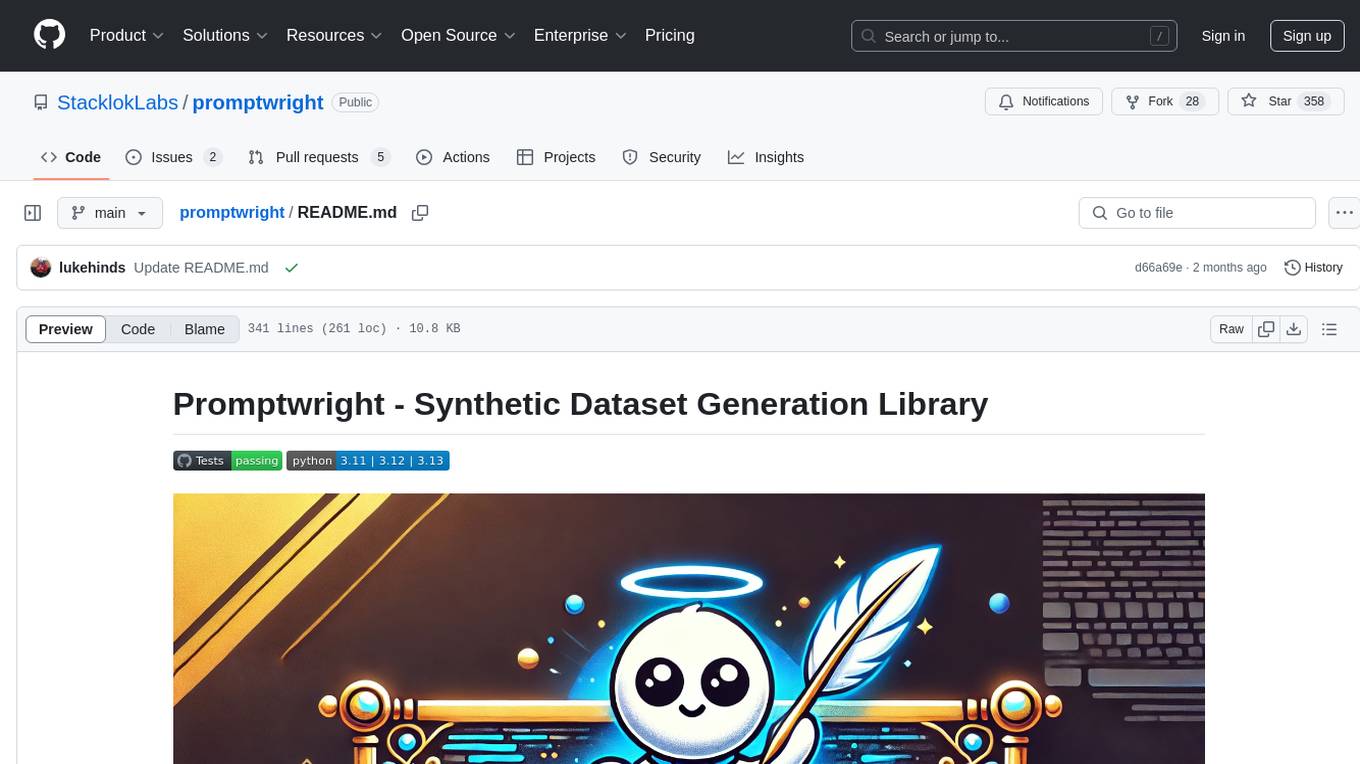This screenshot has height=764, width=1360.
Task: Open file History
Action: [x=1313, y=267]
